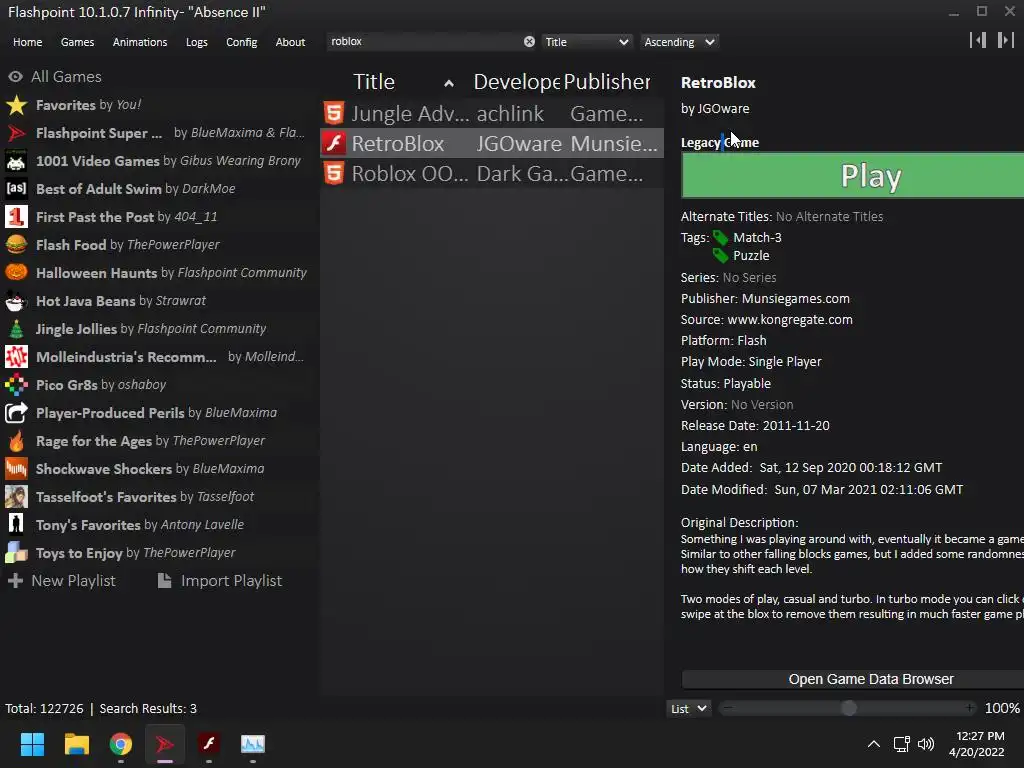Click the 1001 Video Games playlist icon

pos(16,161)
